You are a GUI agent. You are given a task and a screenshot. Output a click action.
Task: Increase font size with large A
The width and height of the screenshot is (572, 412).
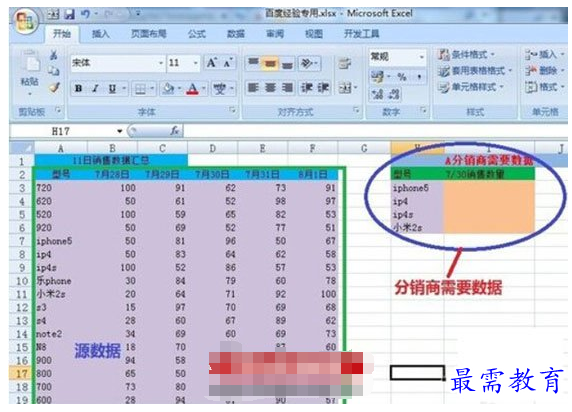click(x=212, y=63)
